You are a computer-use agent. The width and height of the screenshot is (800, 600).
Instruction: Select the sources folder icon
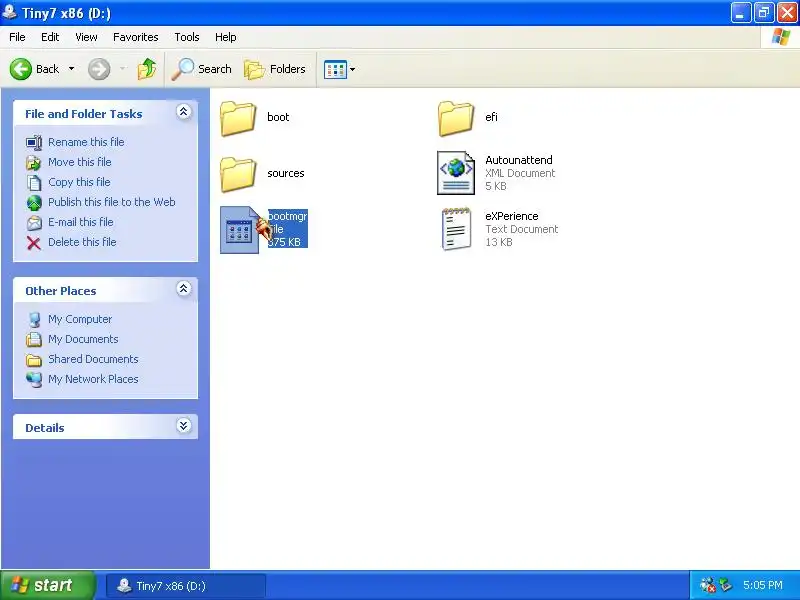(238, 174)
